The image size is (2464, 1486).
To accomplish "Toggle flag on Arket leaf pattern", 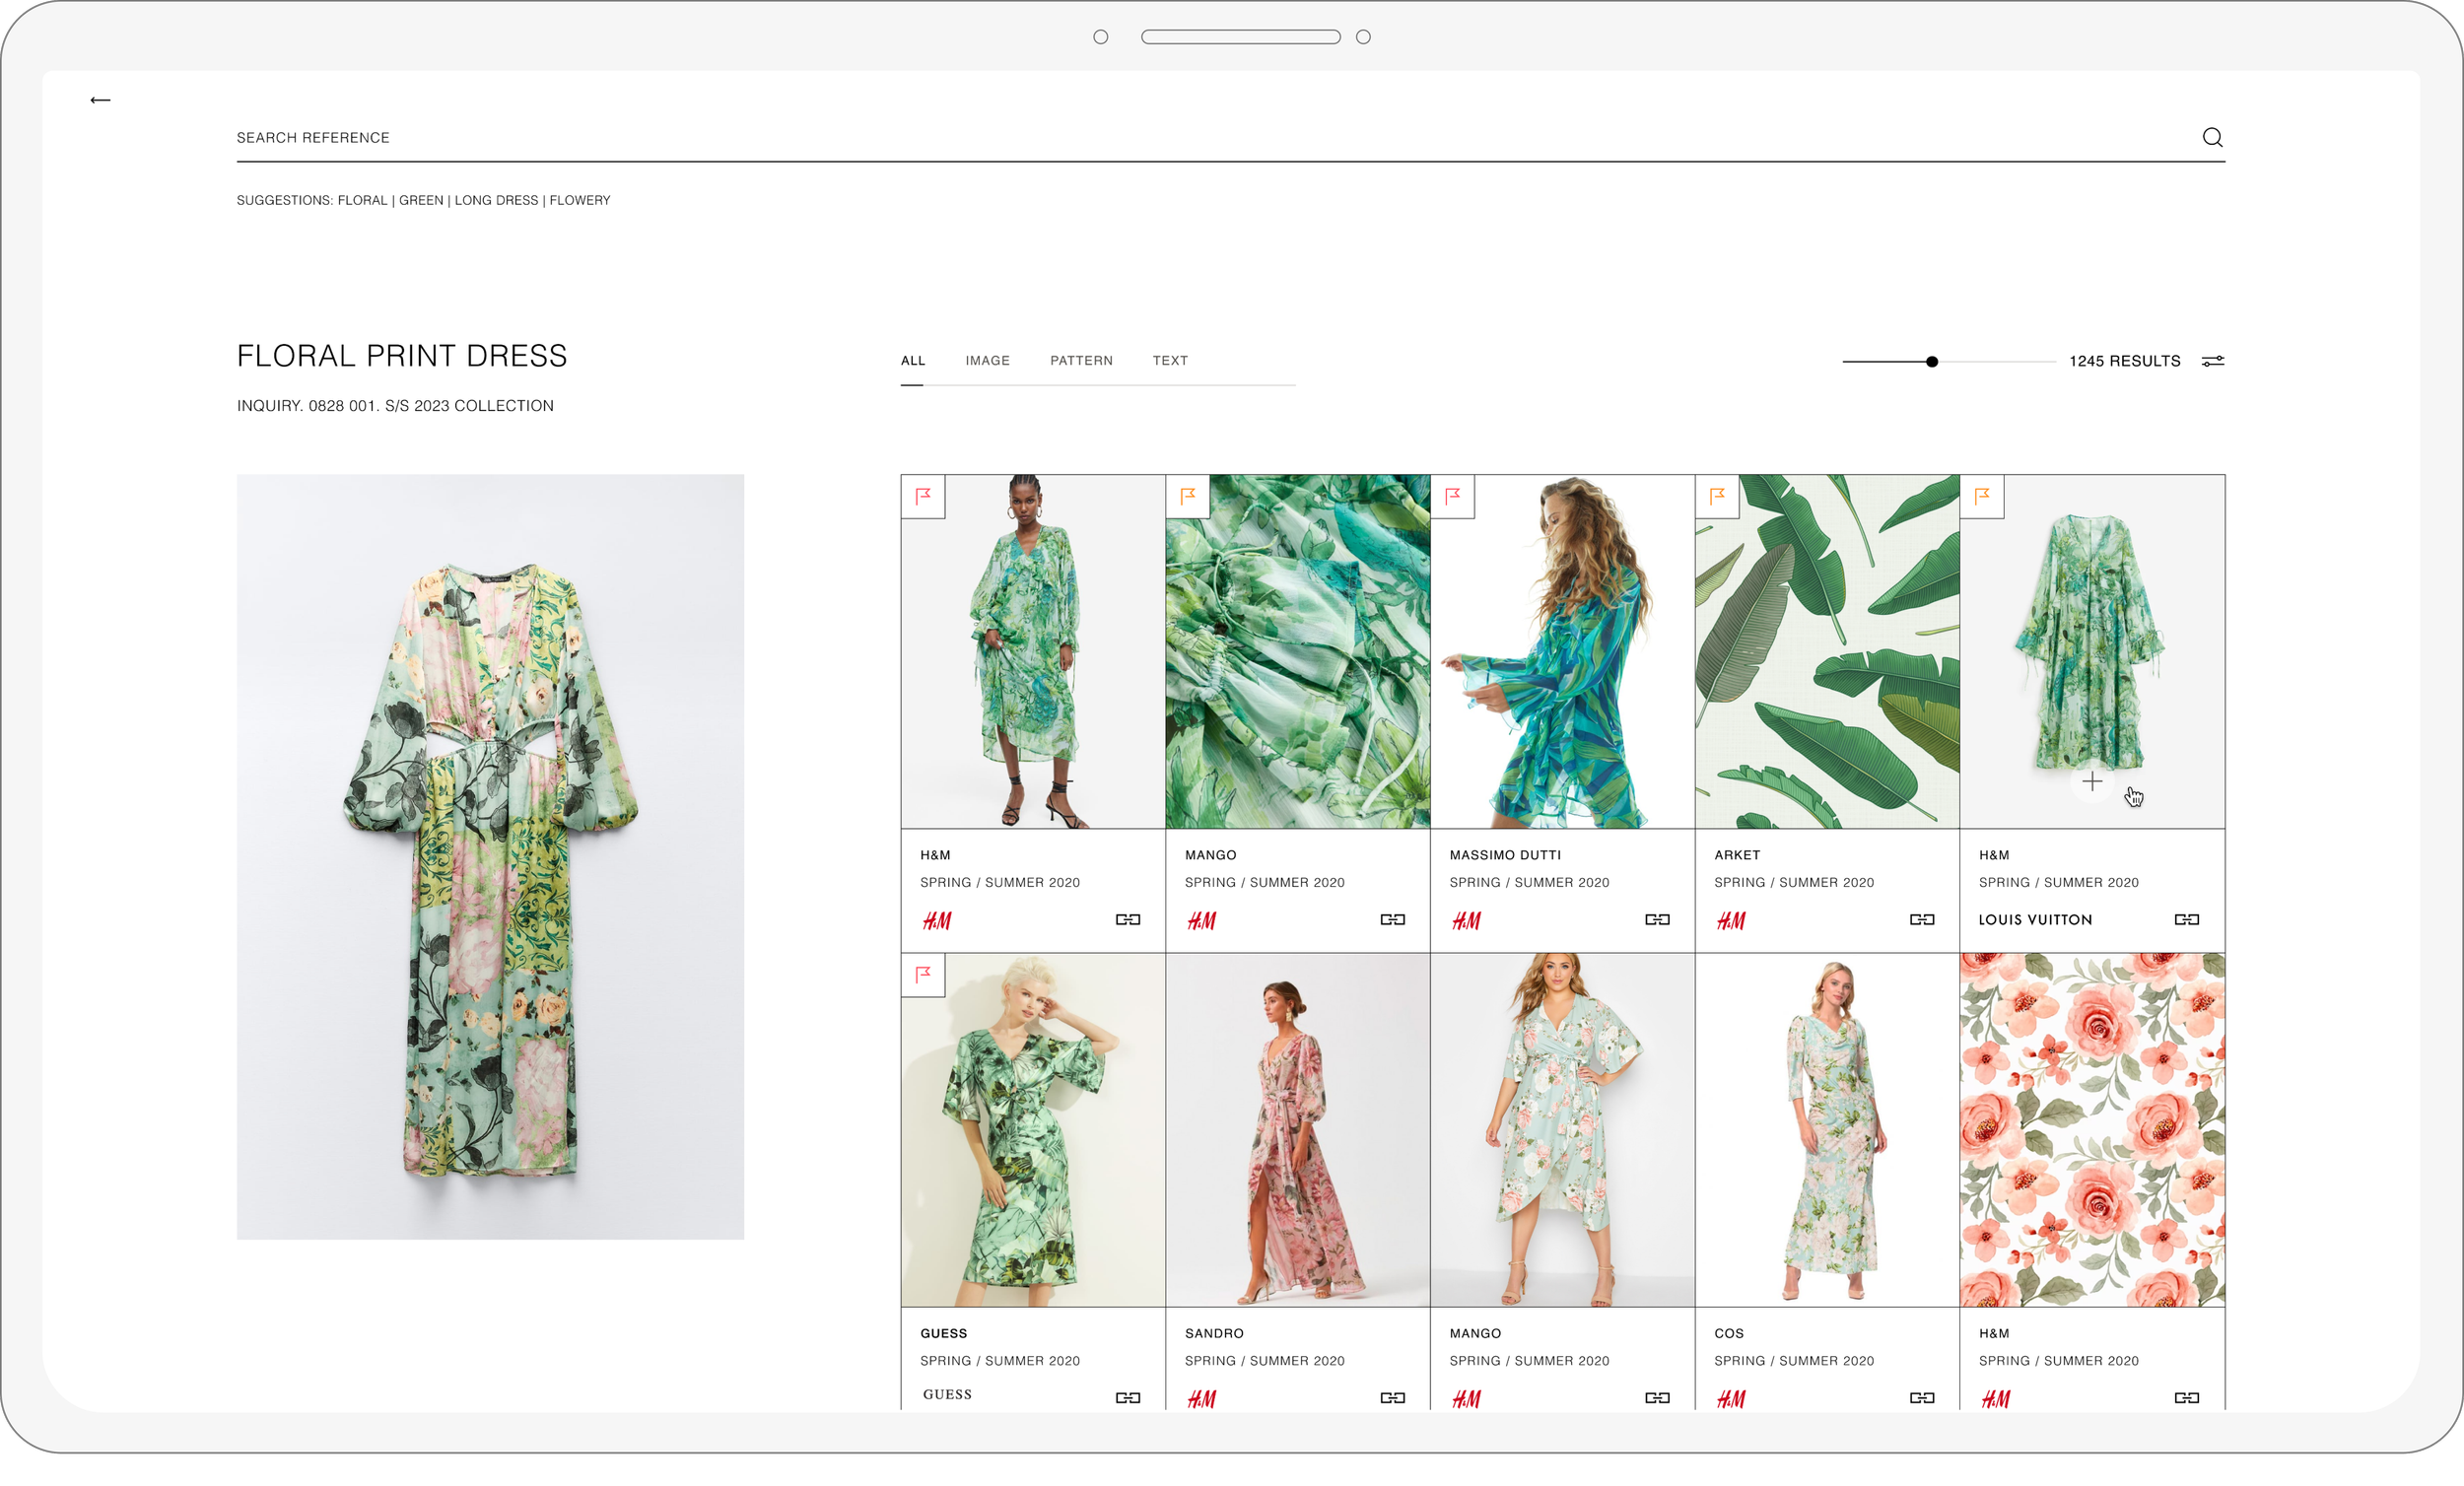I will pyautogui.click(x=1717, y=496).
